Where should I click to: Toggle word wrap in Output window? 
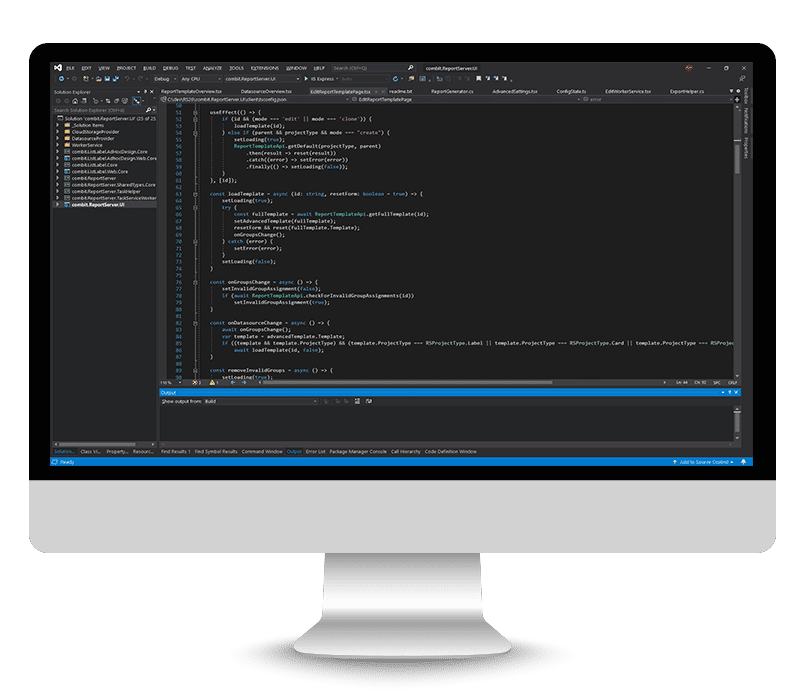pyautogui.click(x=369, y=402)
